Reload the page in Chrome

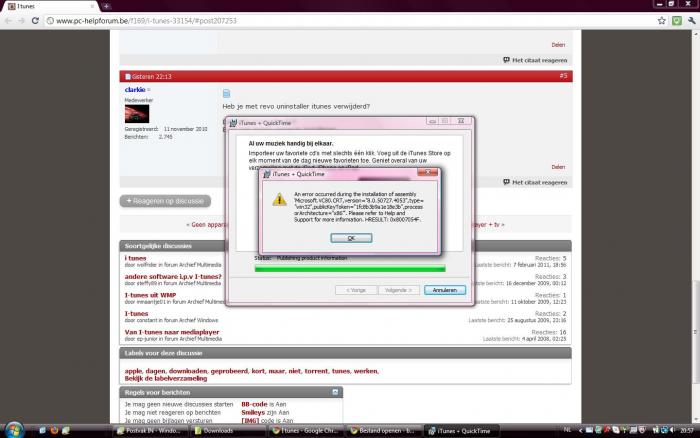35,21
